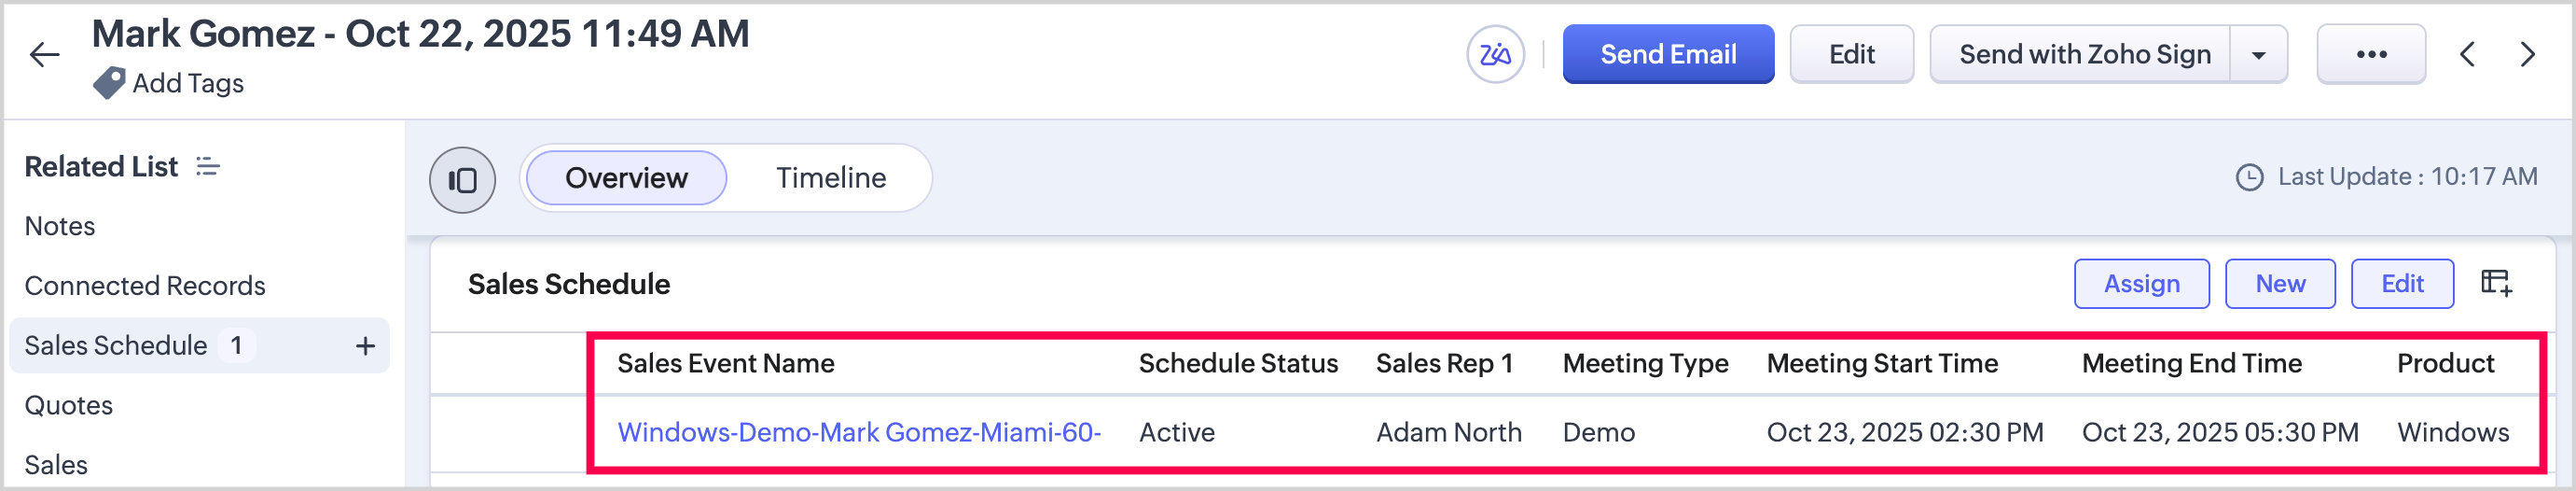
Task: Toggle the sidebar panel collapse icon
Action: [x=462, y=180]
